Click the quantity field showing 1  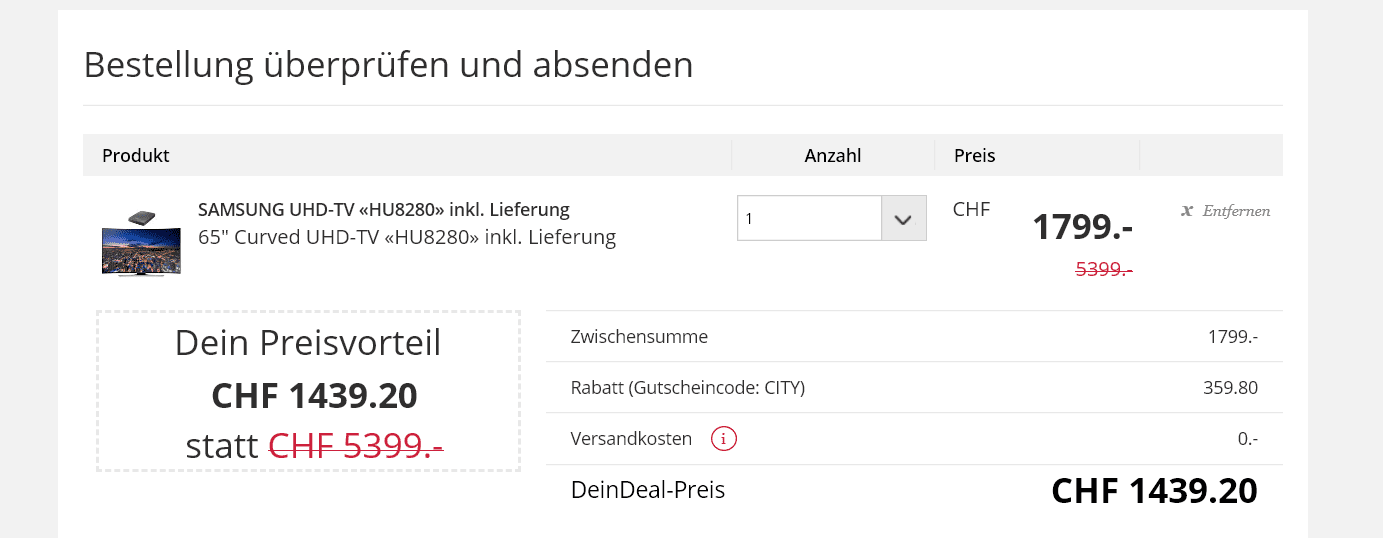tap(809, 219)
